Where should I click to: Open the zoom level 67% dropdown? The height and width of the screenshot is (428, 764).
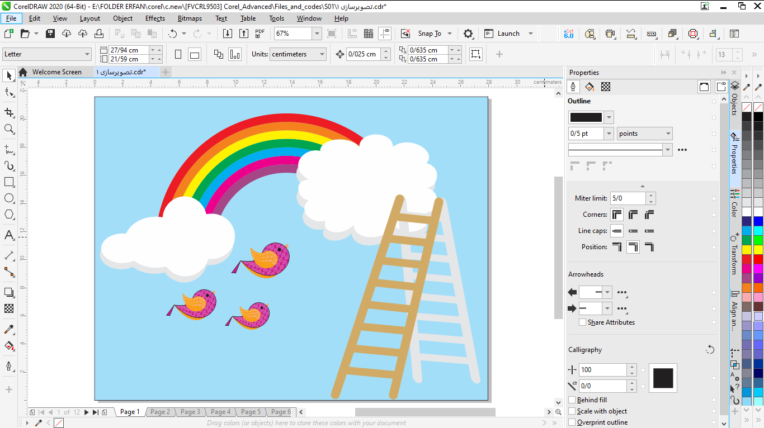point(317,34)
